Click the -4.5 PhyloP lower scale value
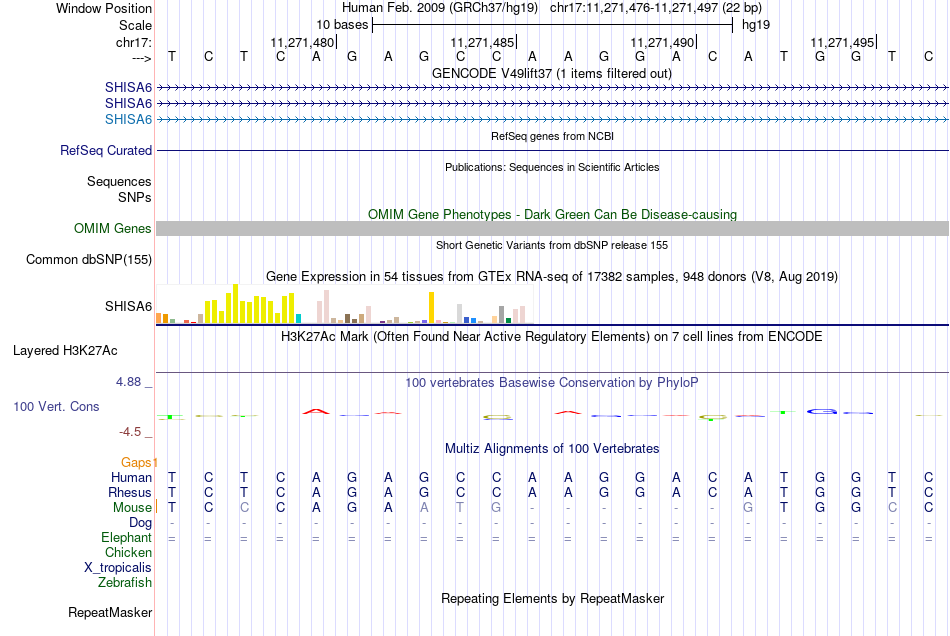The image size is (950, 636). click(x=130, y=432)
